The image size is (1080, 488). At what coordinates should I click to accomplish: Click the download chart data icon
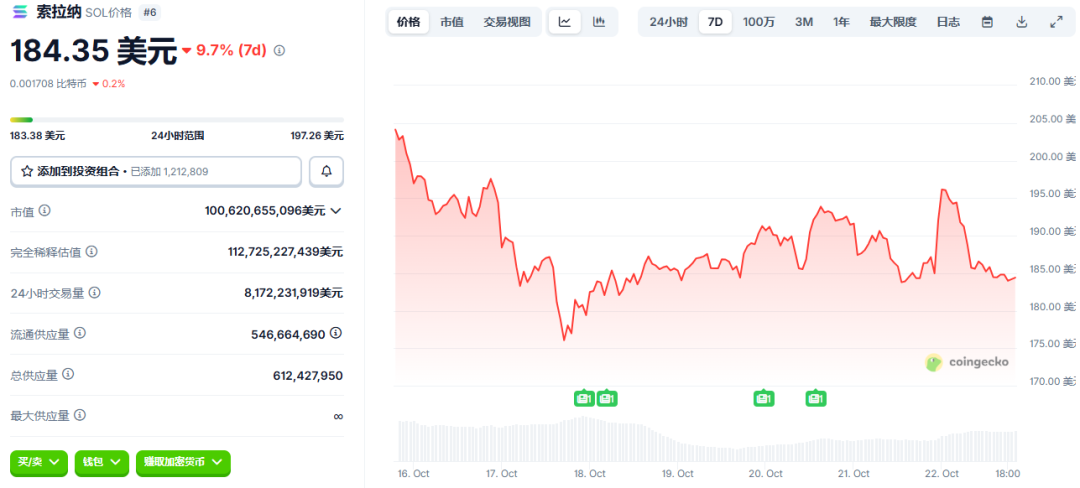(x=1021, y=22)
